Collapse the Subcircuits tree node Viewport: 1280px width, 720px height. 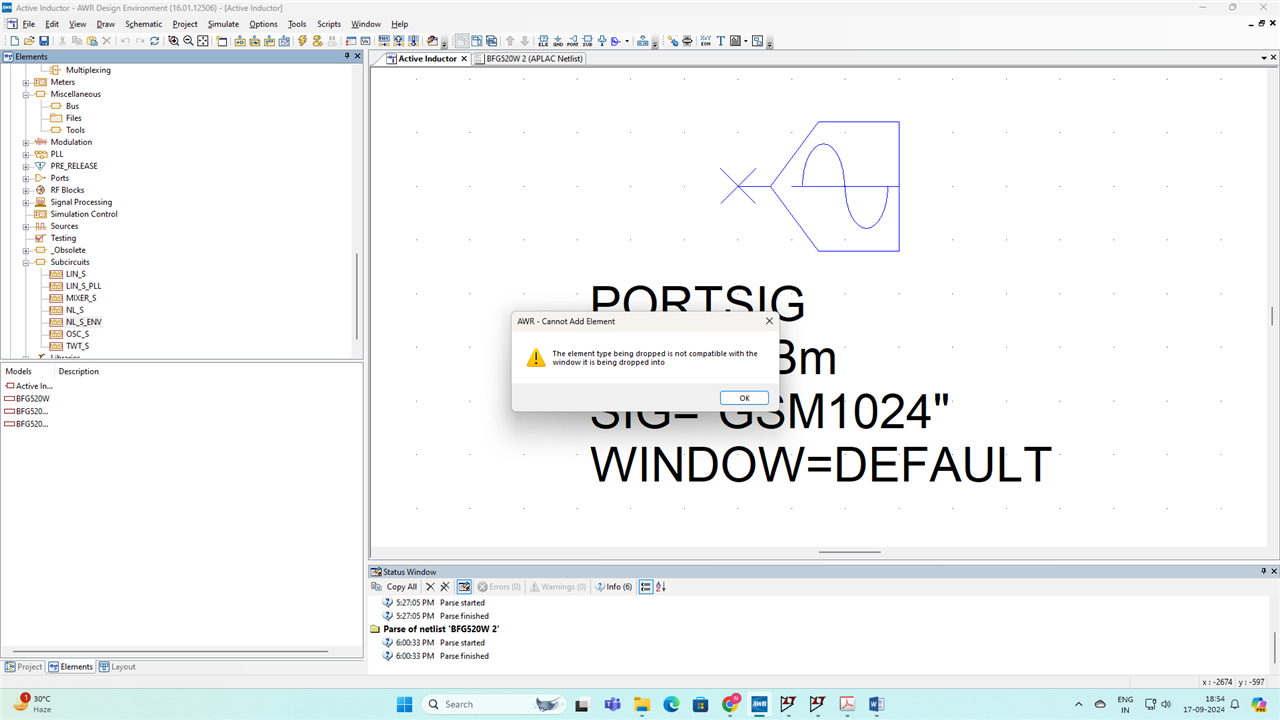pyautogui.click(x=26, y=262)
